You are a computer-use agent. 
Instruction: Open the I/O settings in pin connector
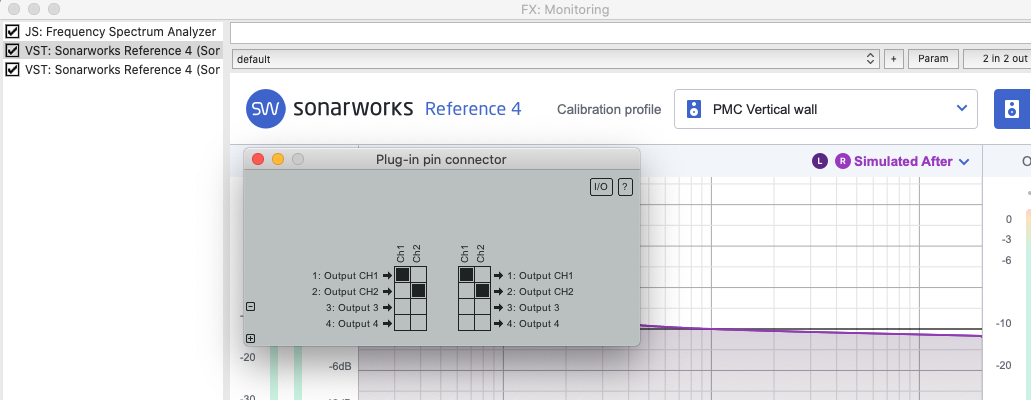[601, 188]
